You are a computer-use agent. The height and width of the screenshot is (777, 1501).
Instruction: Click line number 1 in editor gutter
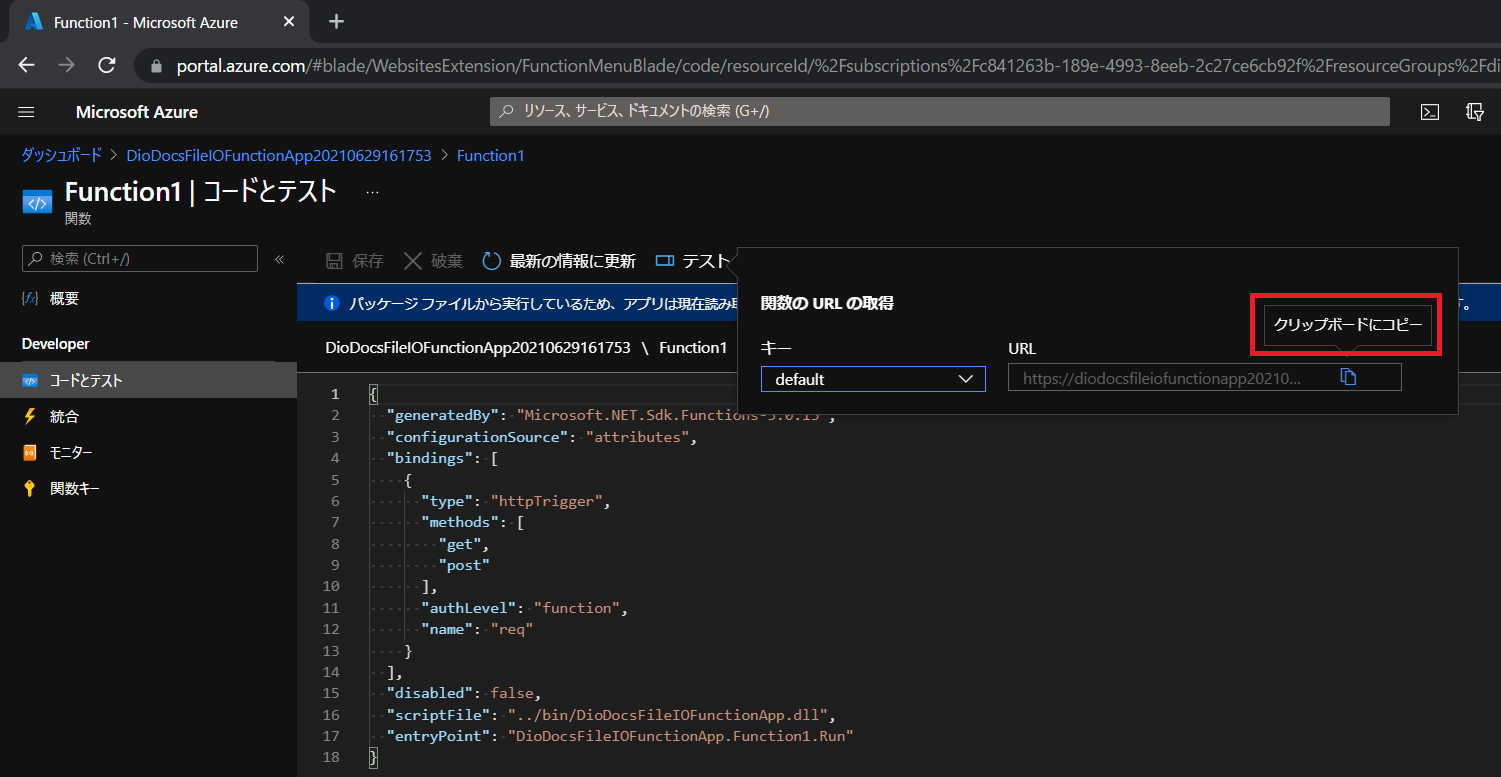pos(335,394)
